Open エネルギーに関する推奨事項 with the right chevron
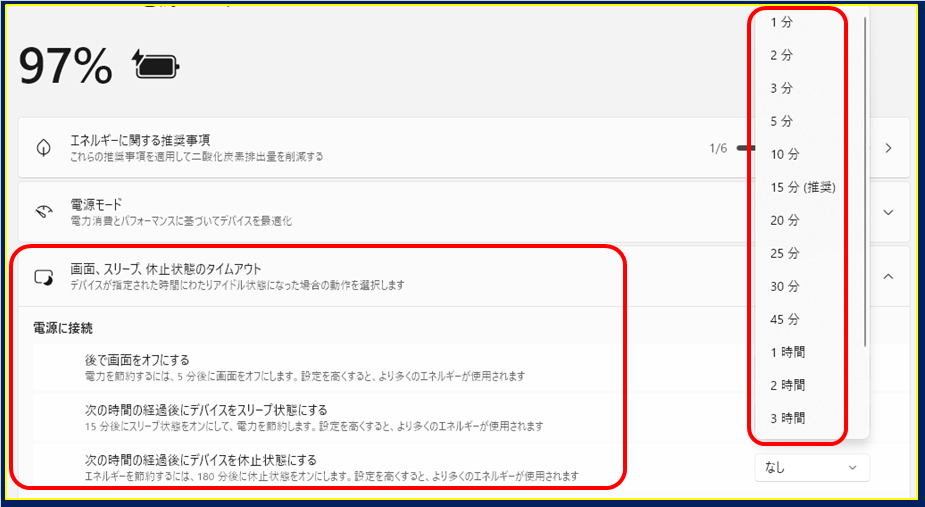Screen dimensions: 925x507 pos(888,148)
